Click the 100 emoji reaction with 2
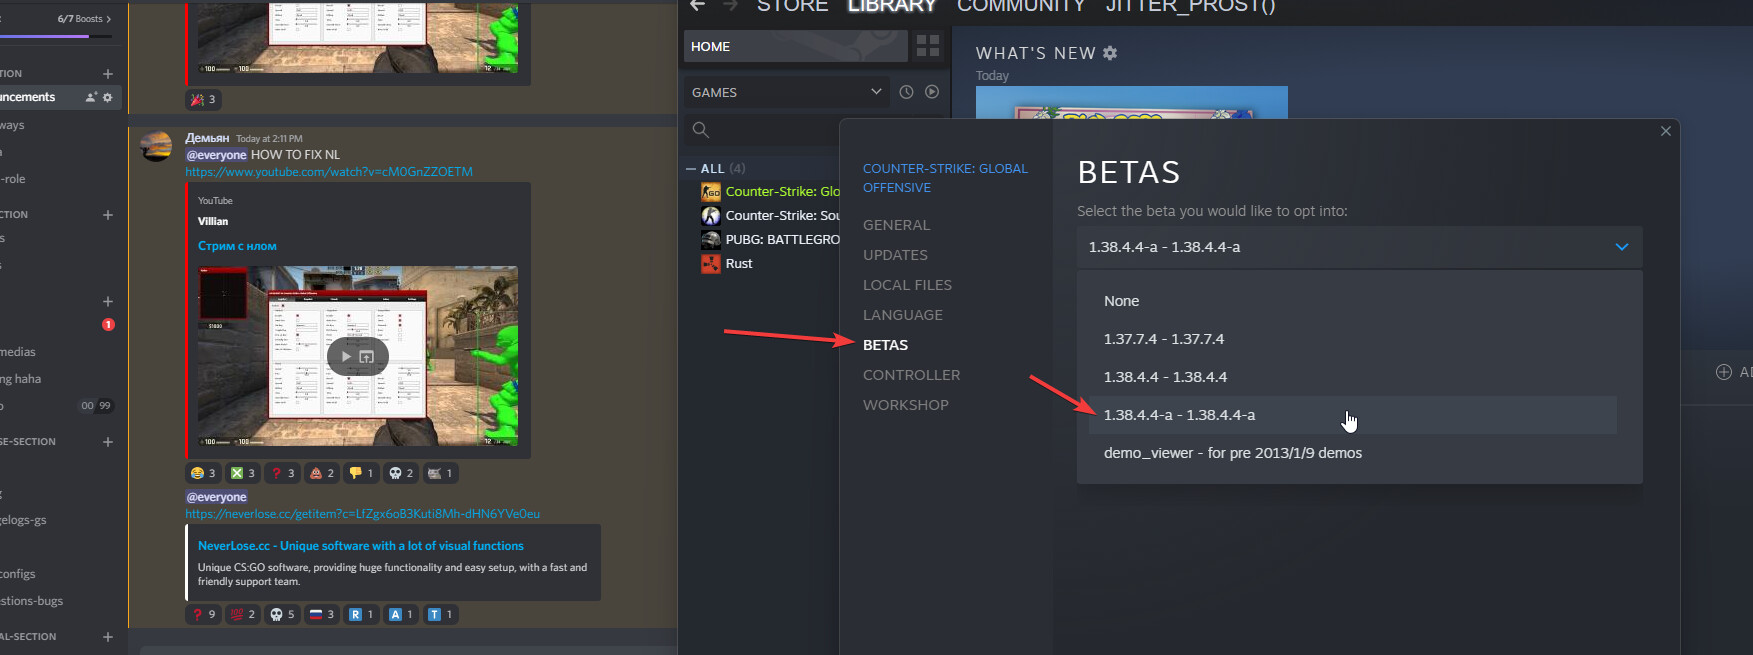 tap(243, 614)
